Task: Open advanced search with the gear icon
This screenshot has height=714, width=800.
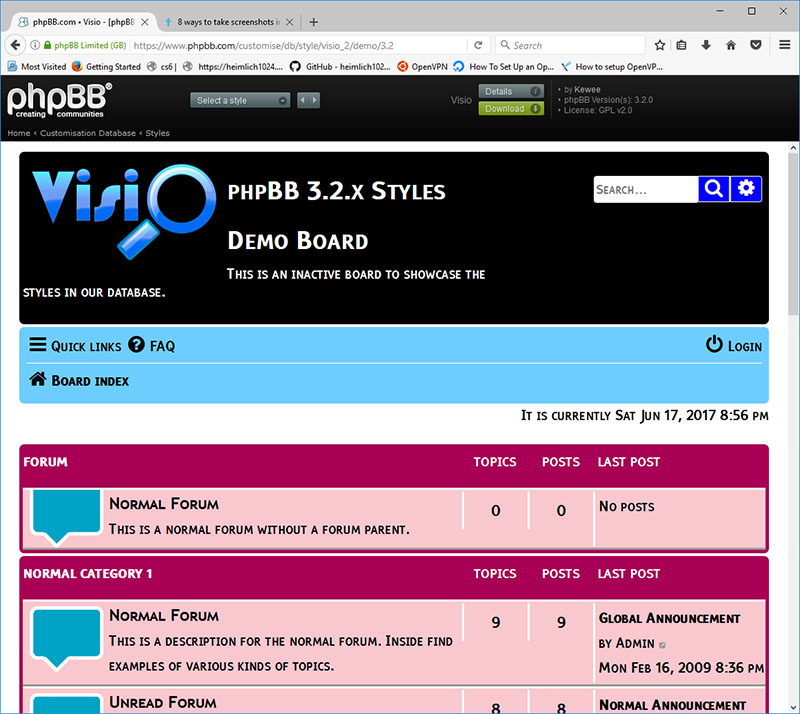Action: (x=746, y=189)
